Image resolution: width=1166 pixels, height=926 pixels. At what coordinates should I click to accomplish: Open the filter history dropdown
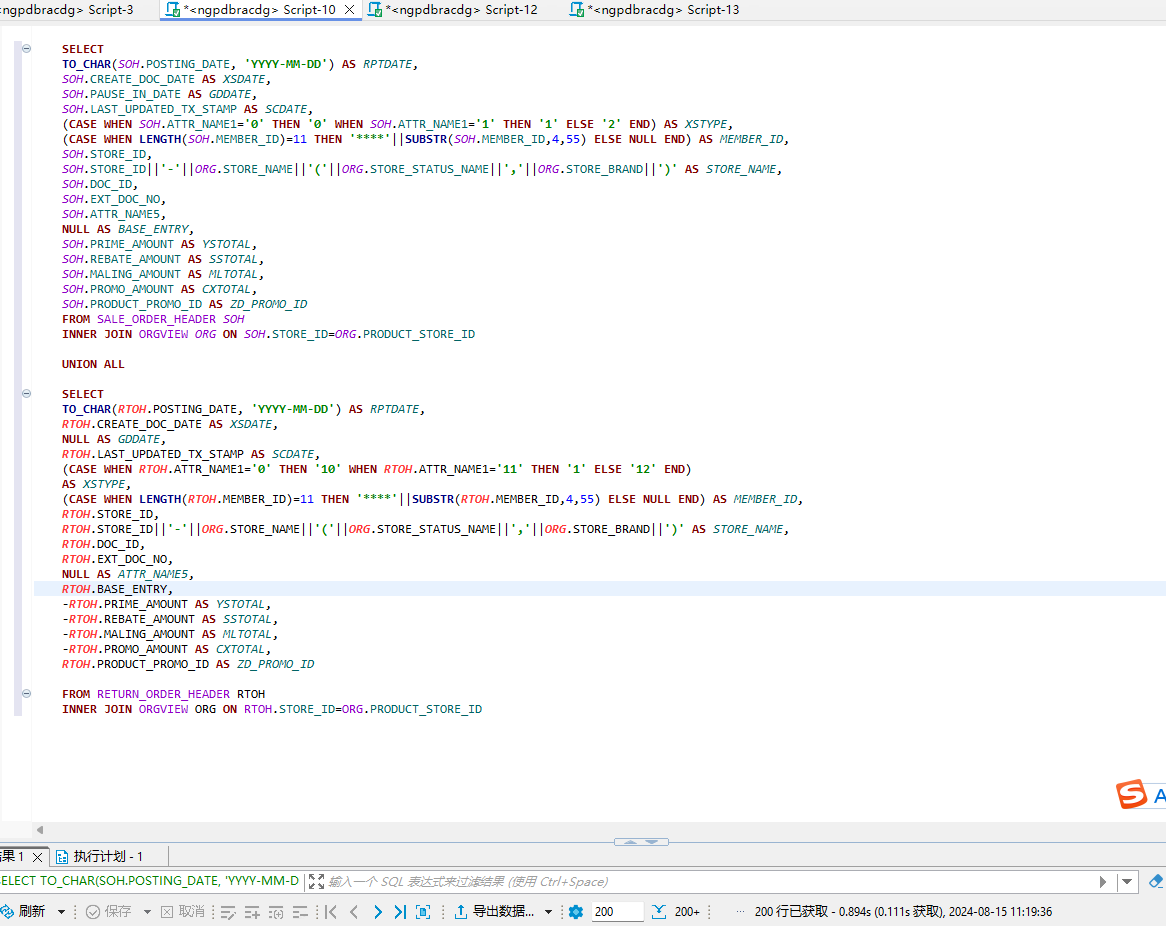(1127, 881)
